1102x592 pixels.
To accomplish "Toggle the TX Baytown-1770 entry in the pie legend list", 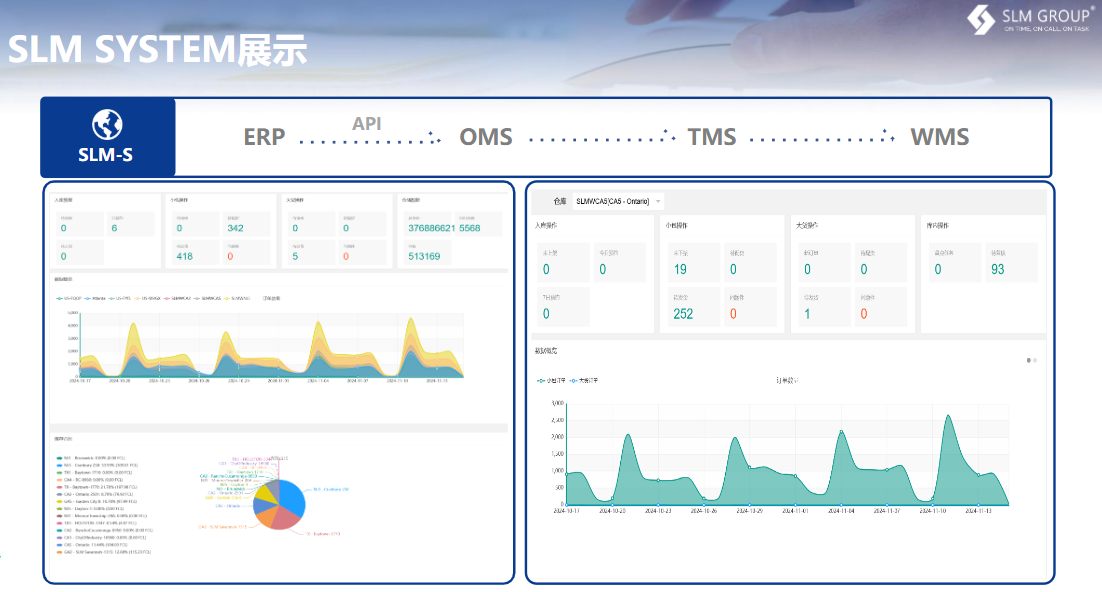I will [x=98, y=487].
